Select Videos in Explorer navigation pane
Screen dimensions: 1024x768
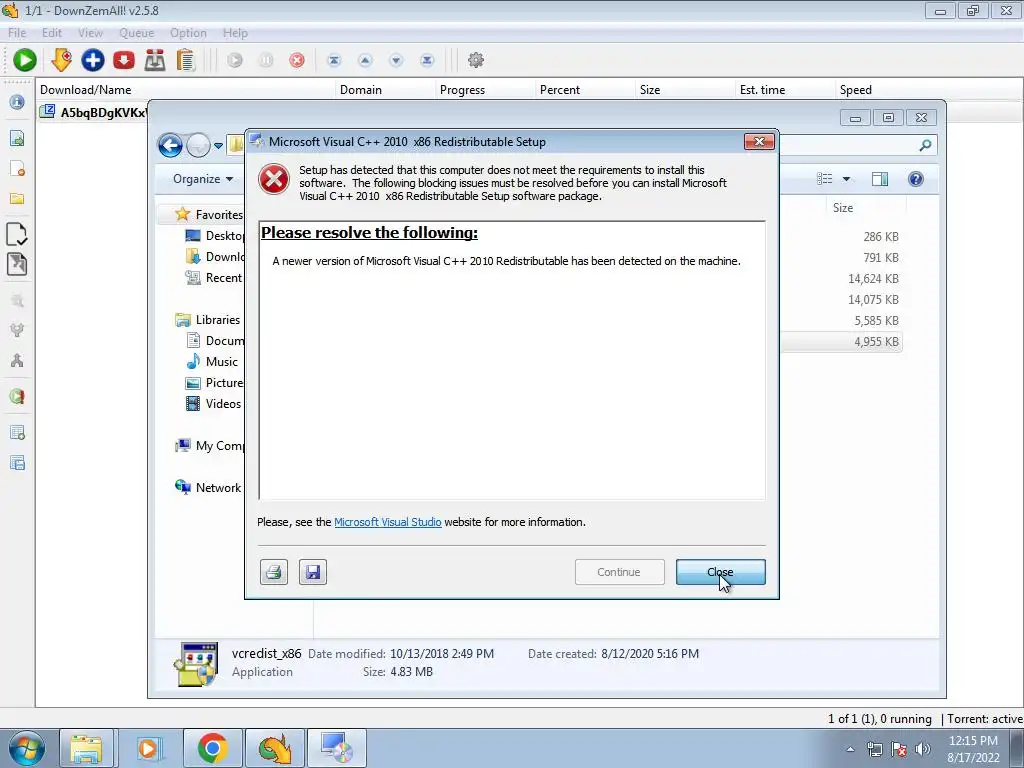(x=223, y=404)
